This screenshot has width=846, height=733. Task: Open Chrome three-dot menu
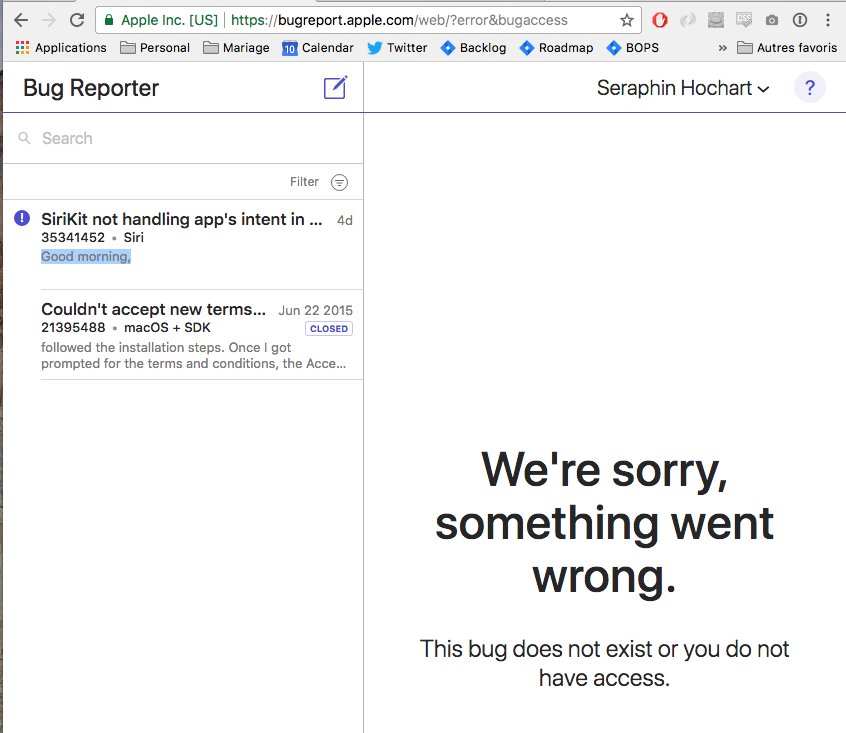point(828,20)
